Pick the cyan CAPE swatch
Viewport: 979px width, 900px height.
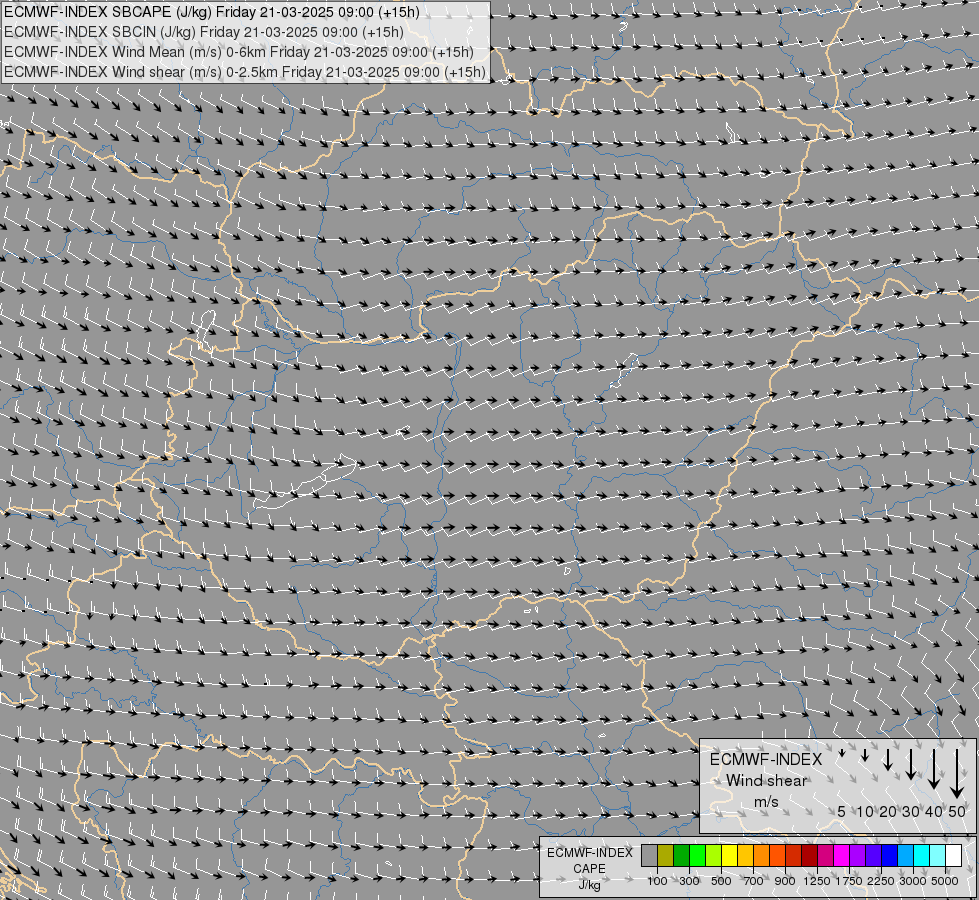click(922, 856)
